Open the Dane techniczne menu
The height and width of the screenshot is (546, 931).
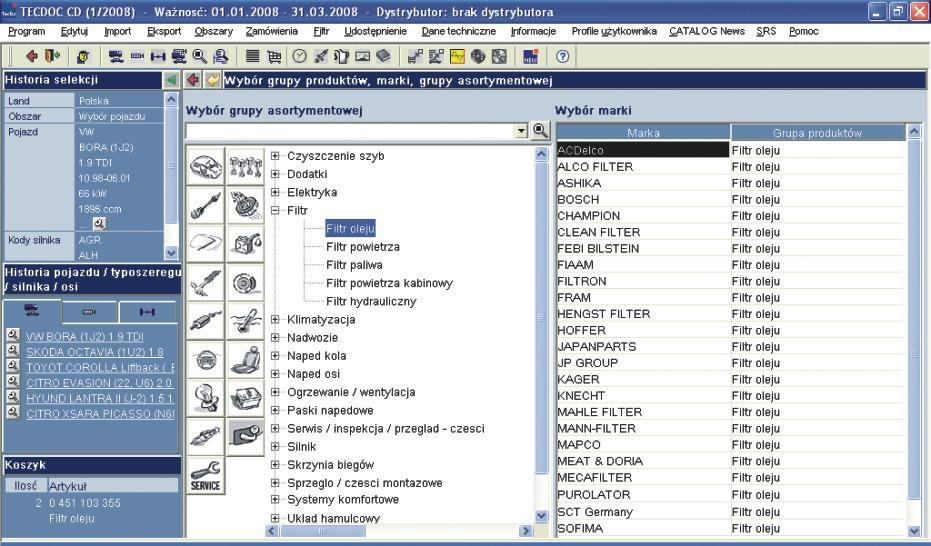pos(458,31)
